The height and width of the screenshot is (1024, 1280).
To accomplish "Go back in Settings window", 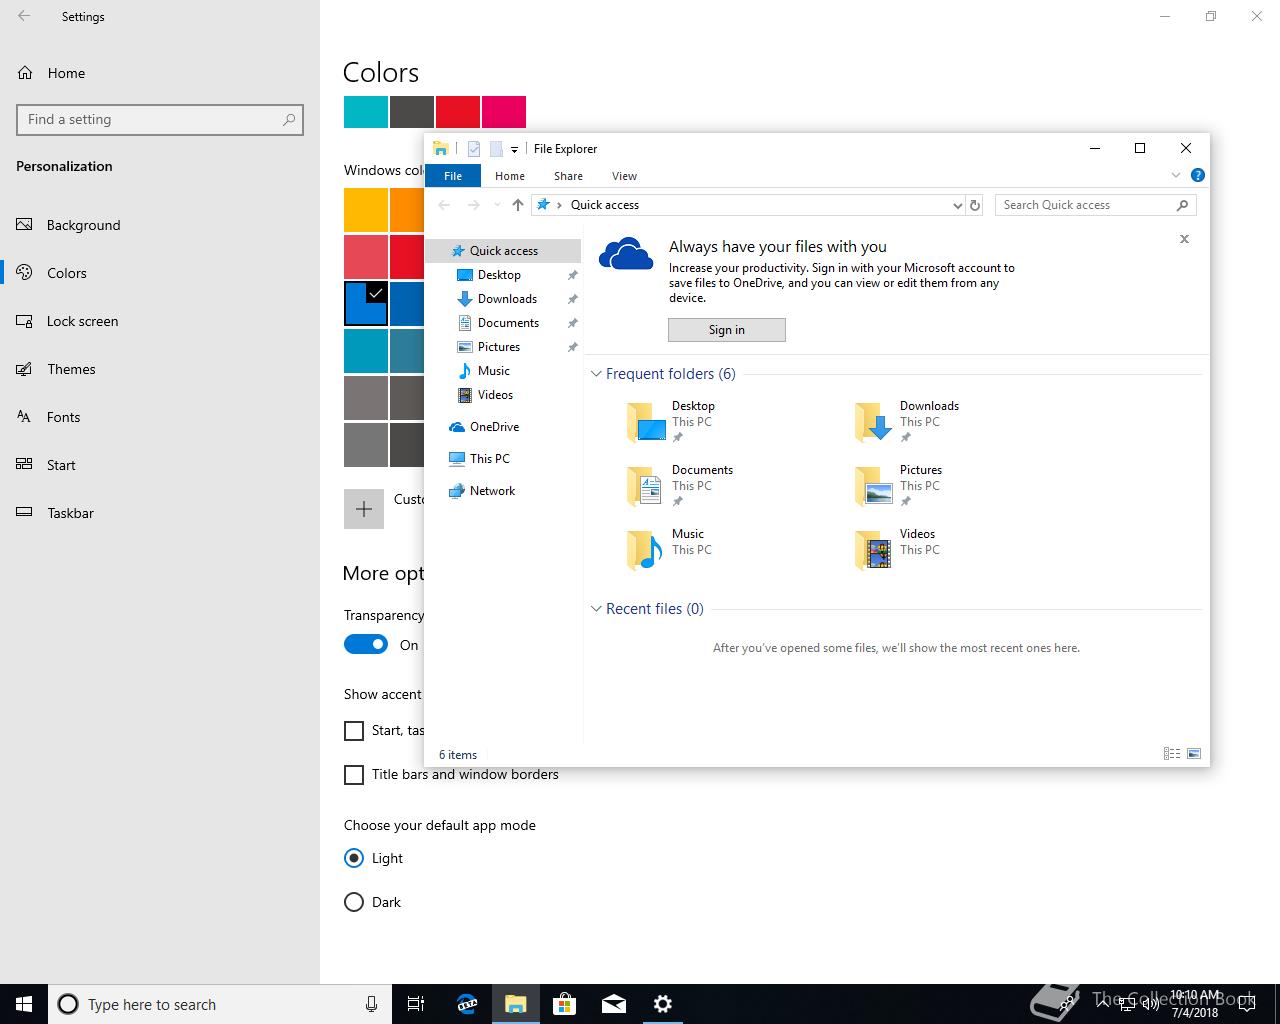I will (x=24, y=16).
